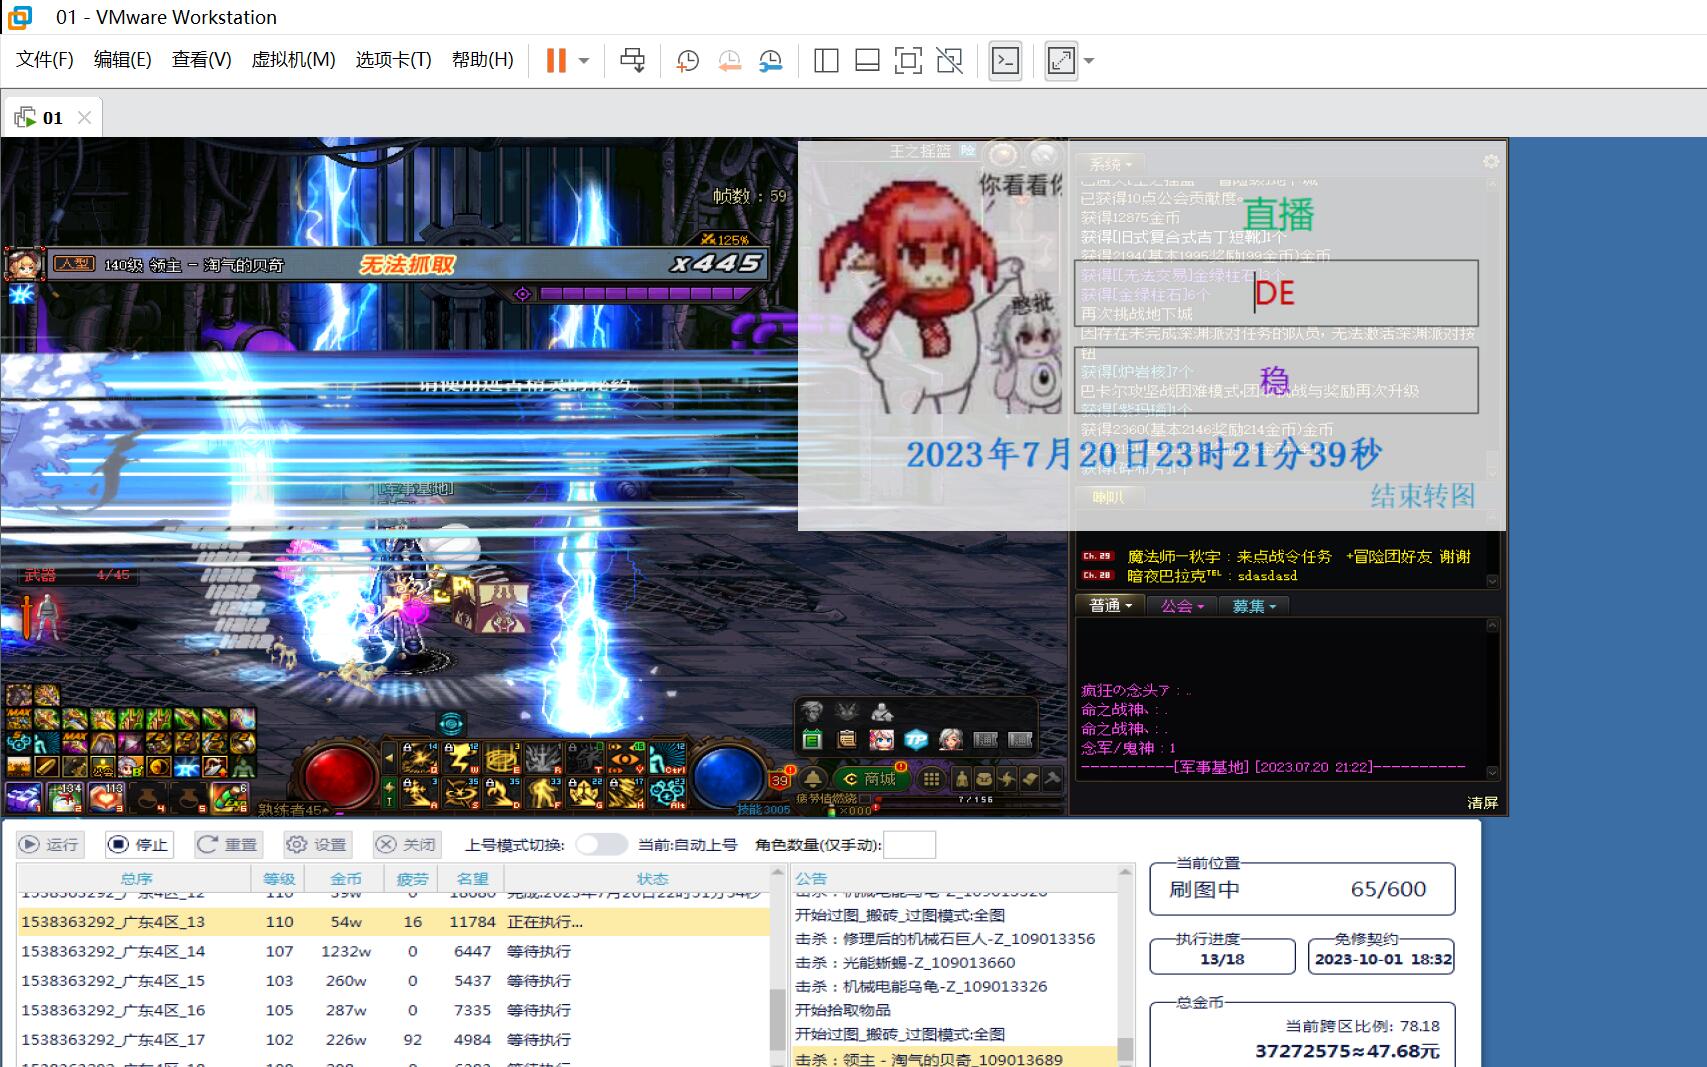Toggle the thumbnail bar layout icon
1707x1067 pixels.
point(867,61)
